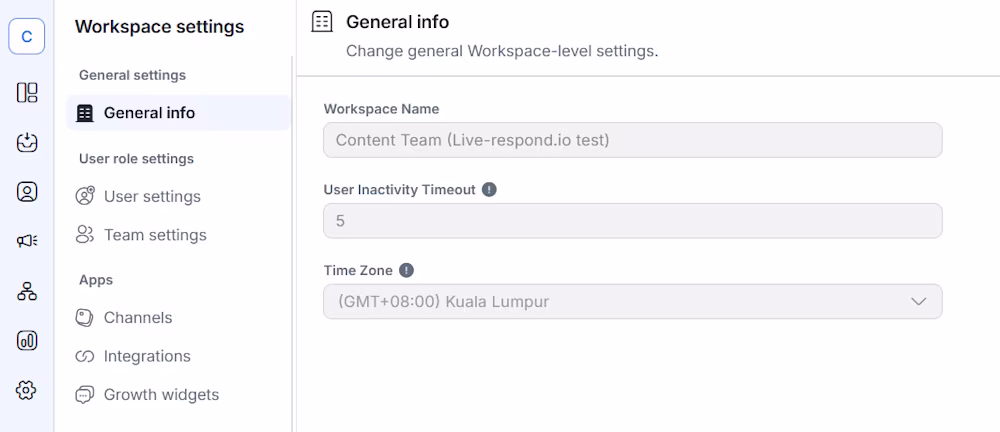This screenshot has width=1000, height=432.
Task: Select Growth widgets in sidebar
Action: [161, 394]
